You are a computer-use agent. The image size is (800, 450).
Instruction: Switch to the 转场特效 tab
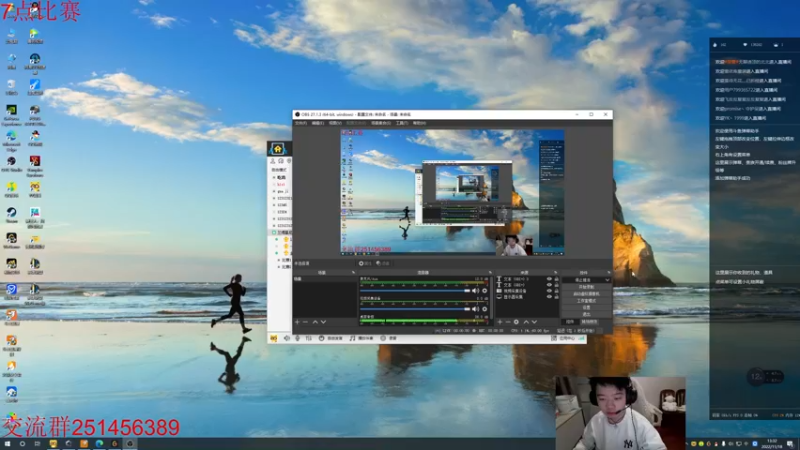[x=589, y=321]
